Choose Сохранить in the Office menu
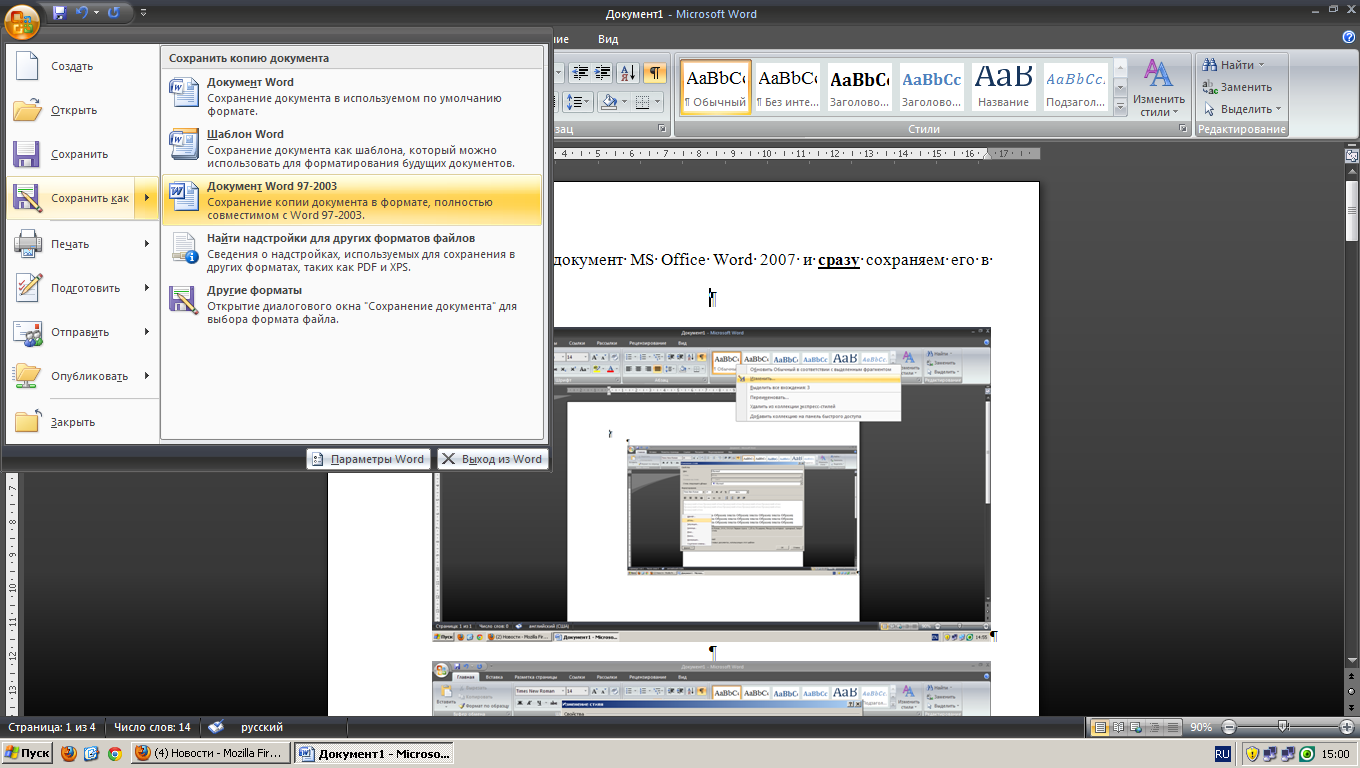1360x768 pixels. point(82,154)
